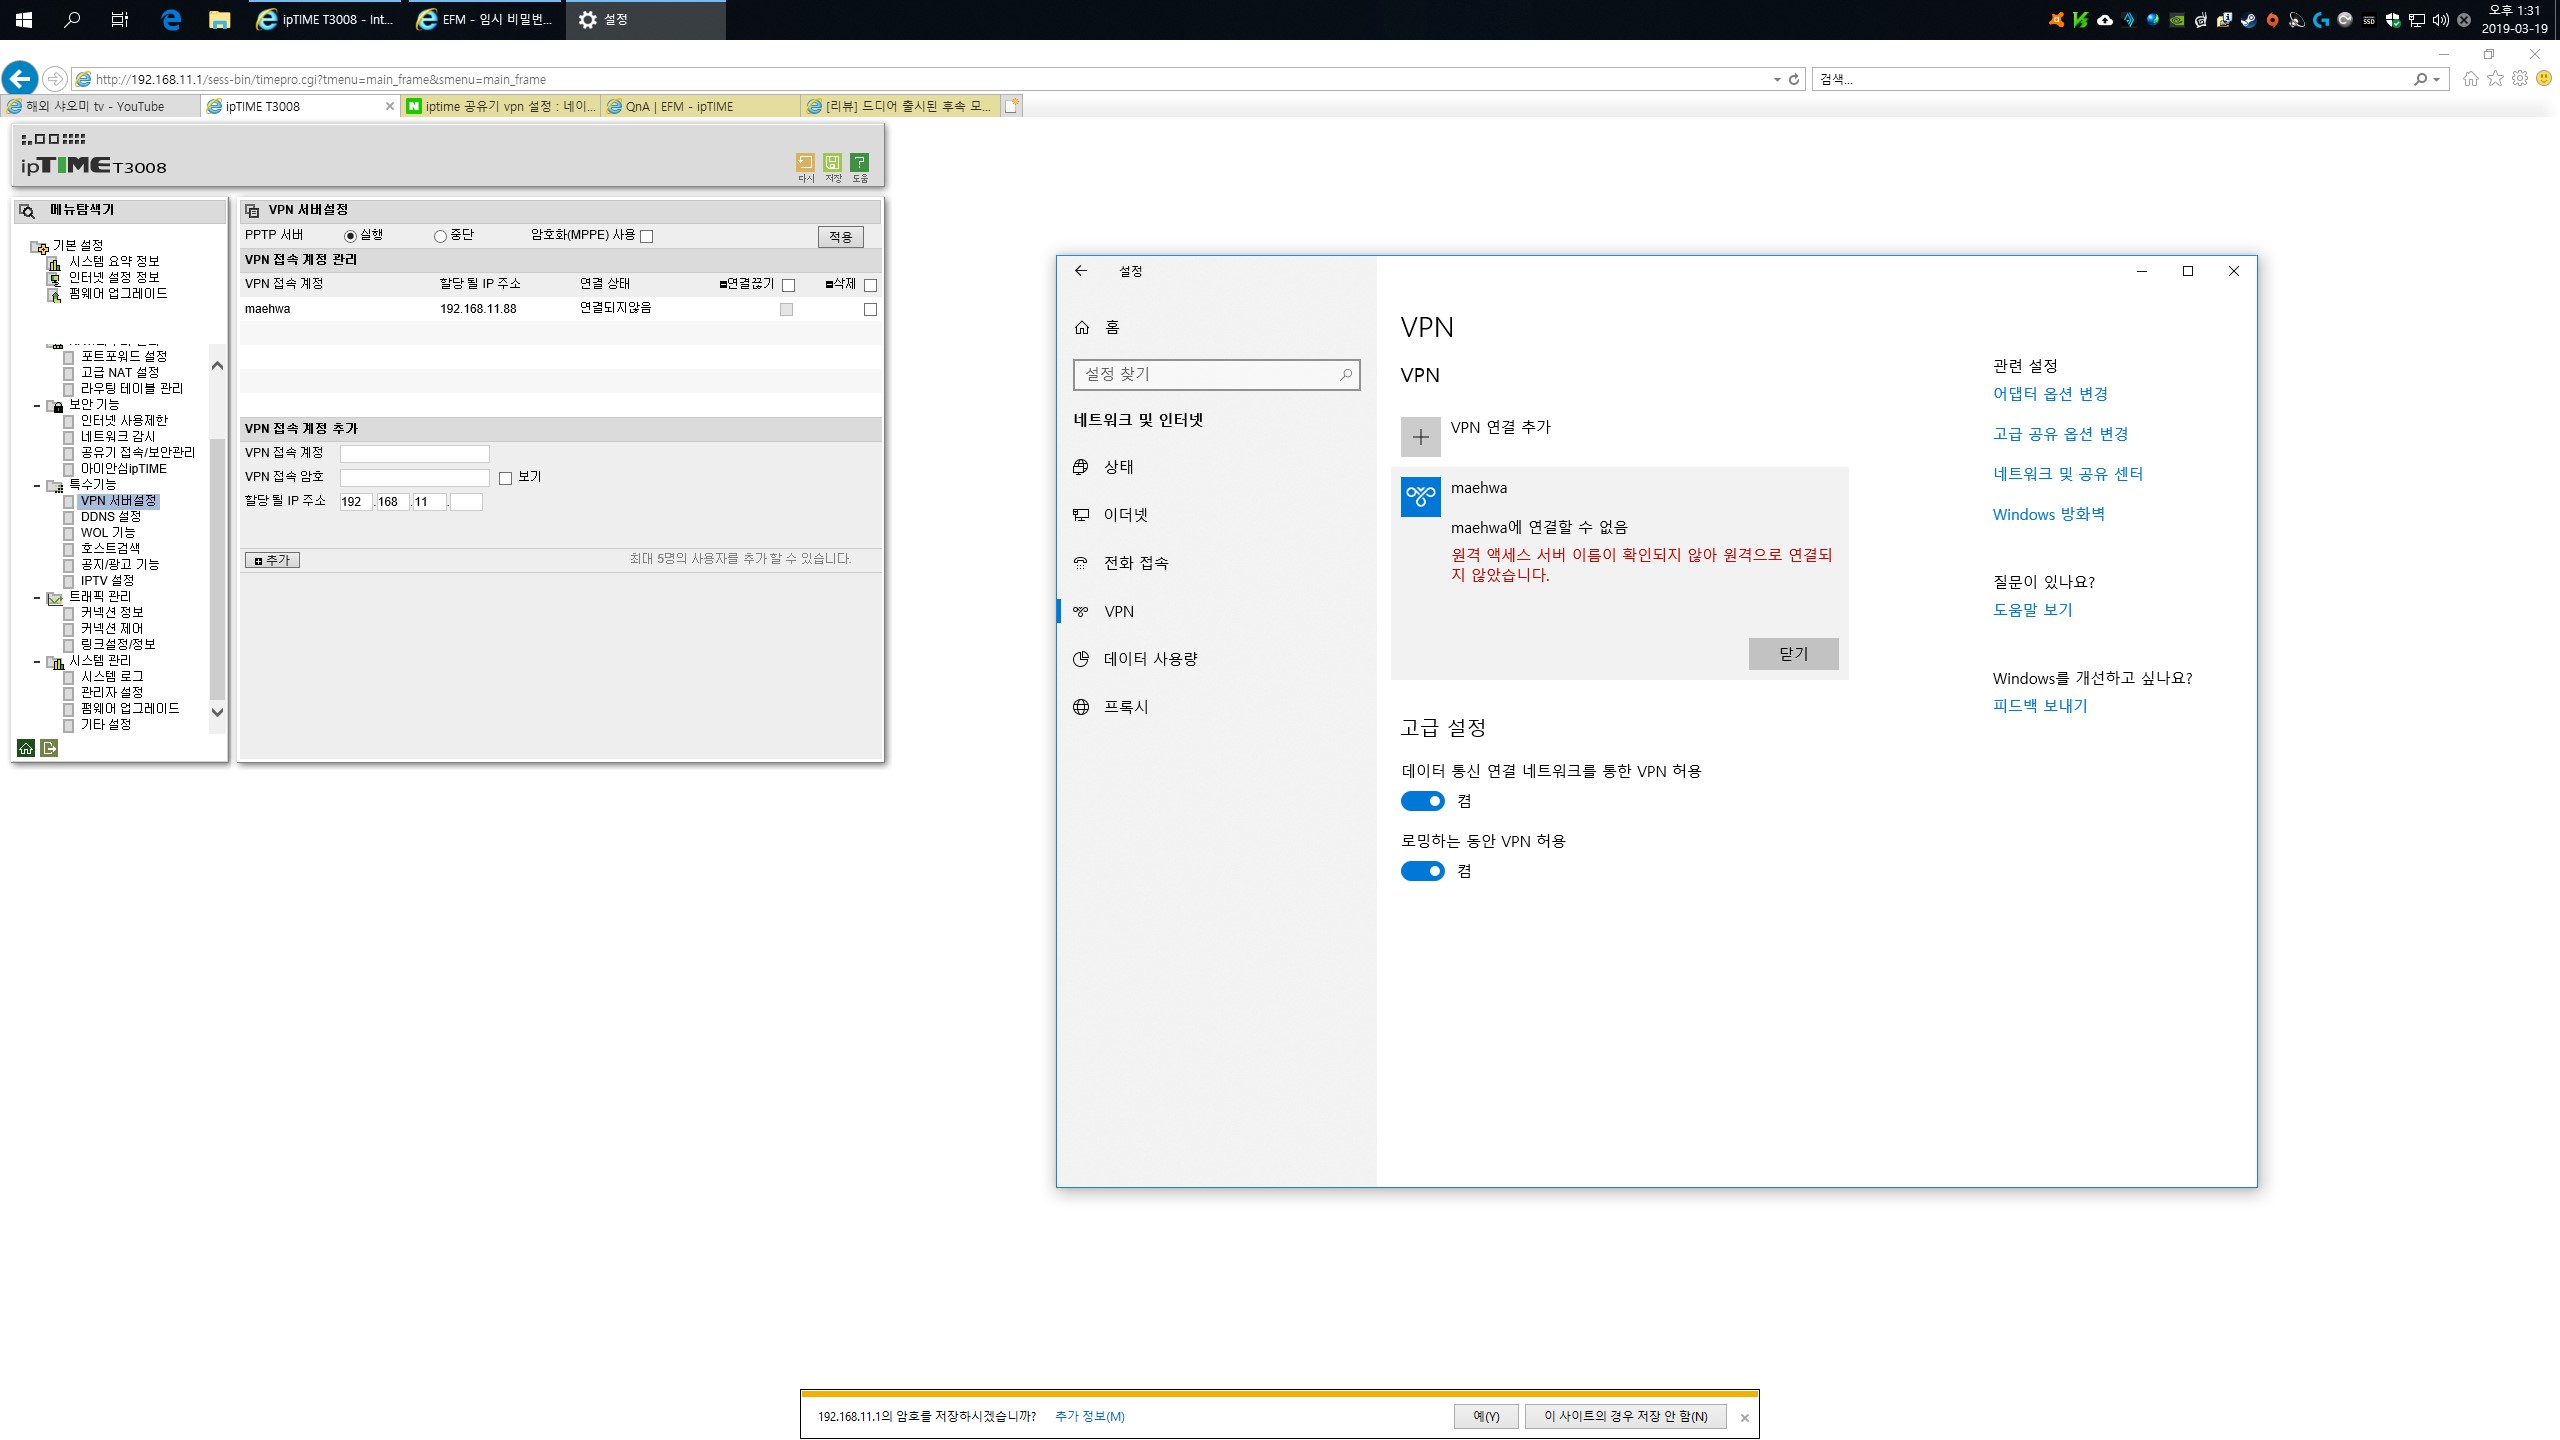Click the VPN 접속 계정 input field
Image resolution: width=2560 pixels, height=1440 pixels.
coord(414,453)
